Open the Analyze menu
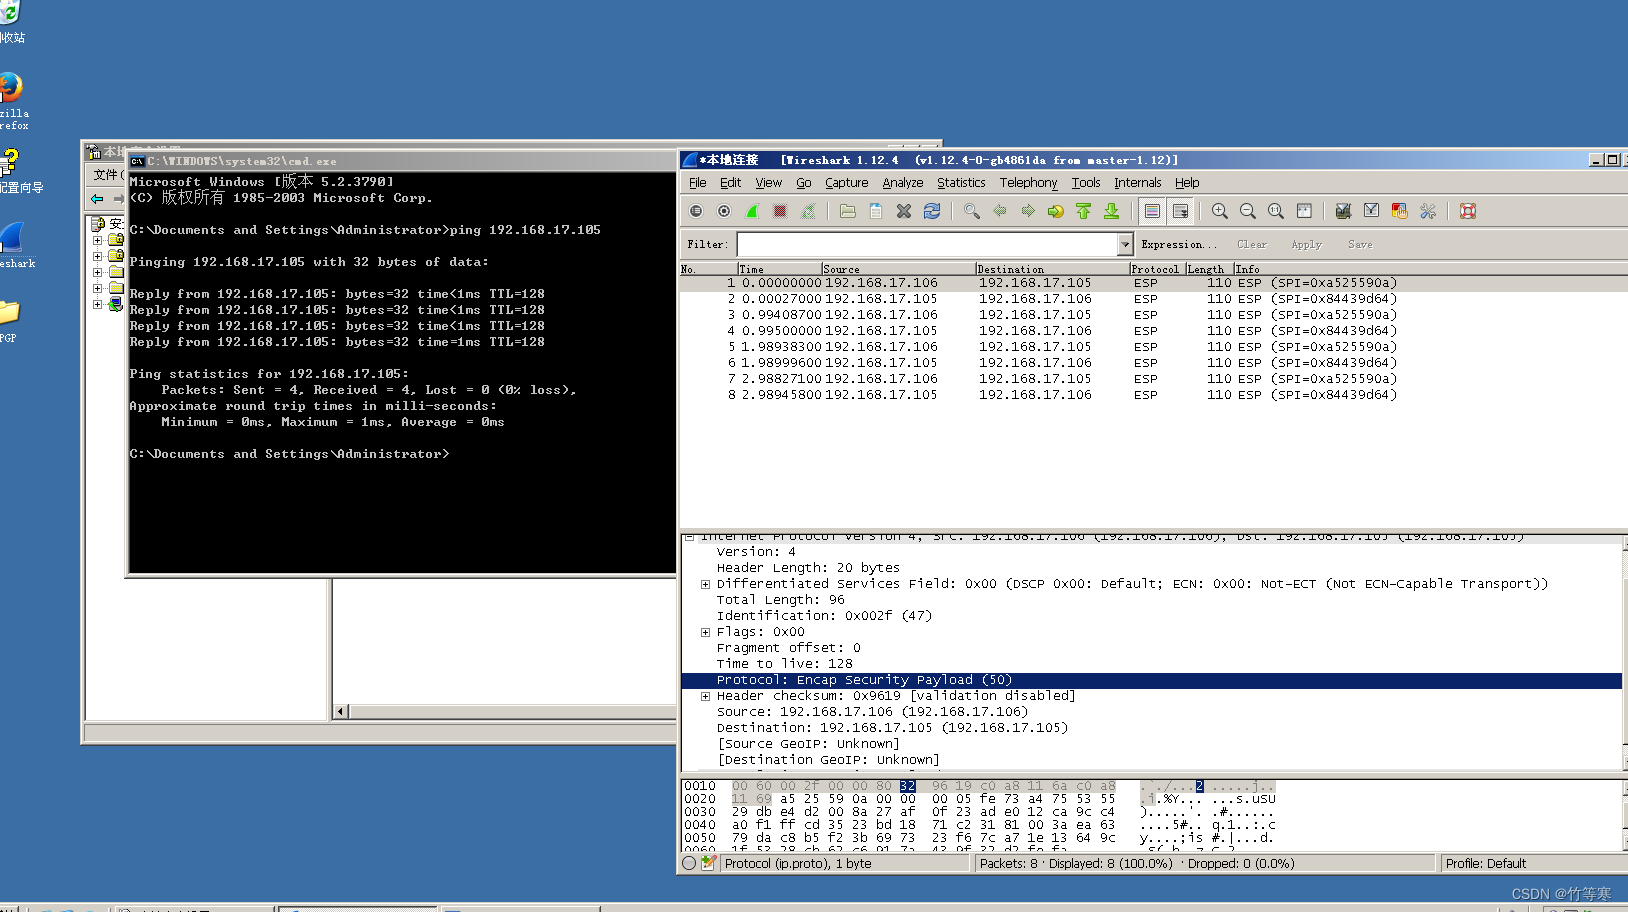 click(903, 183)
